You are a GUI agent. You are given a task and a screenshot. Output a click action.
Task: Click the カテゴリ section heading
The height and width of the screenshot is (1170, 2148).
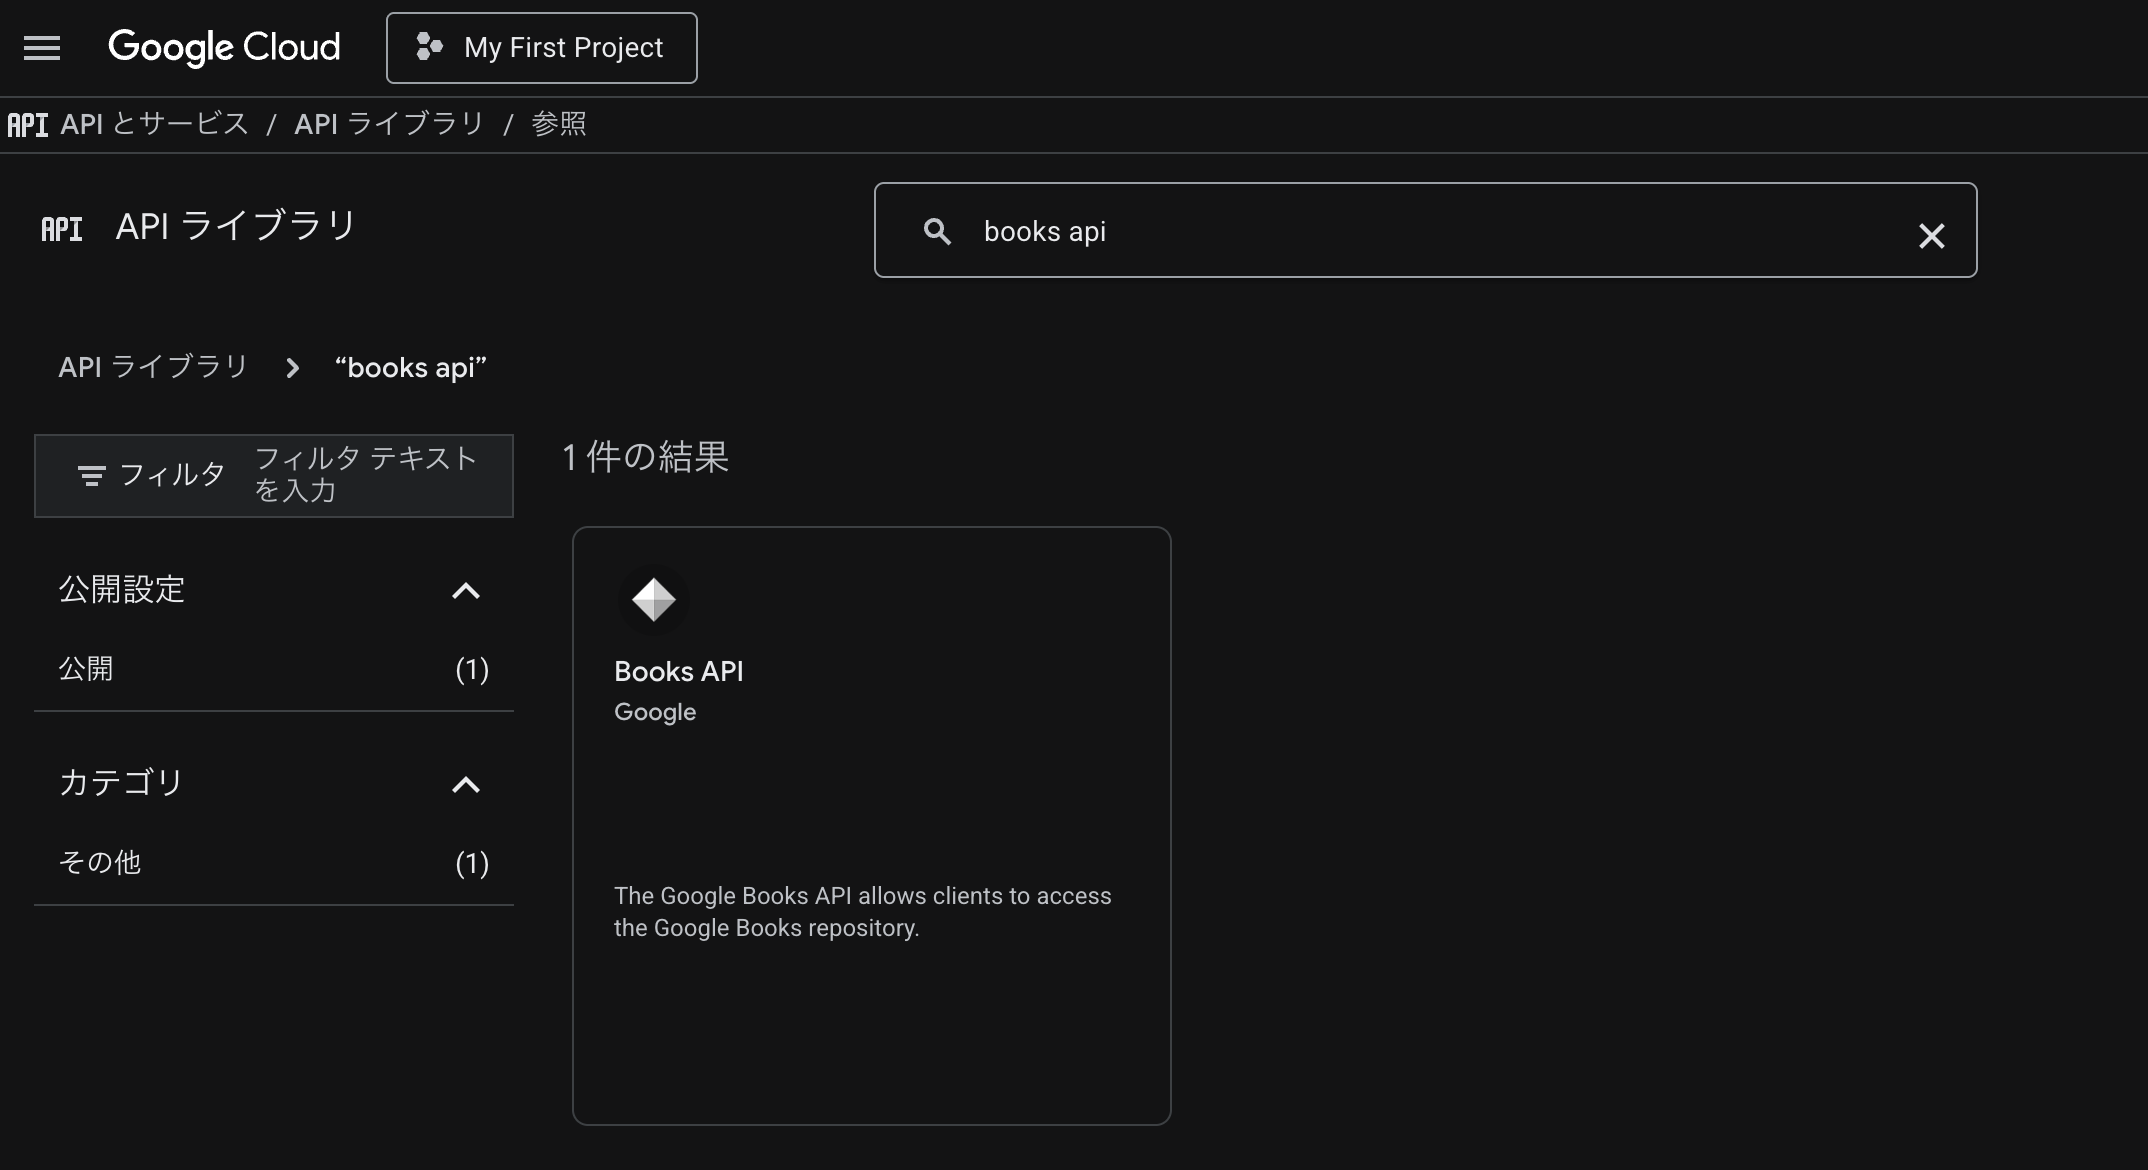coord(121,783)
